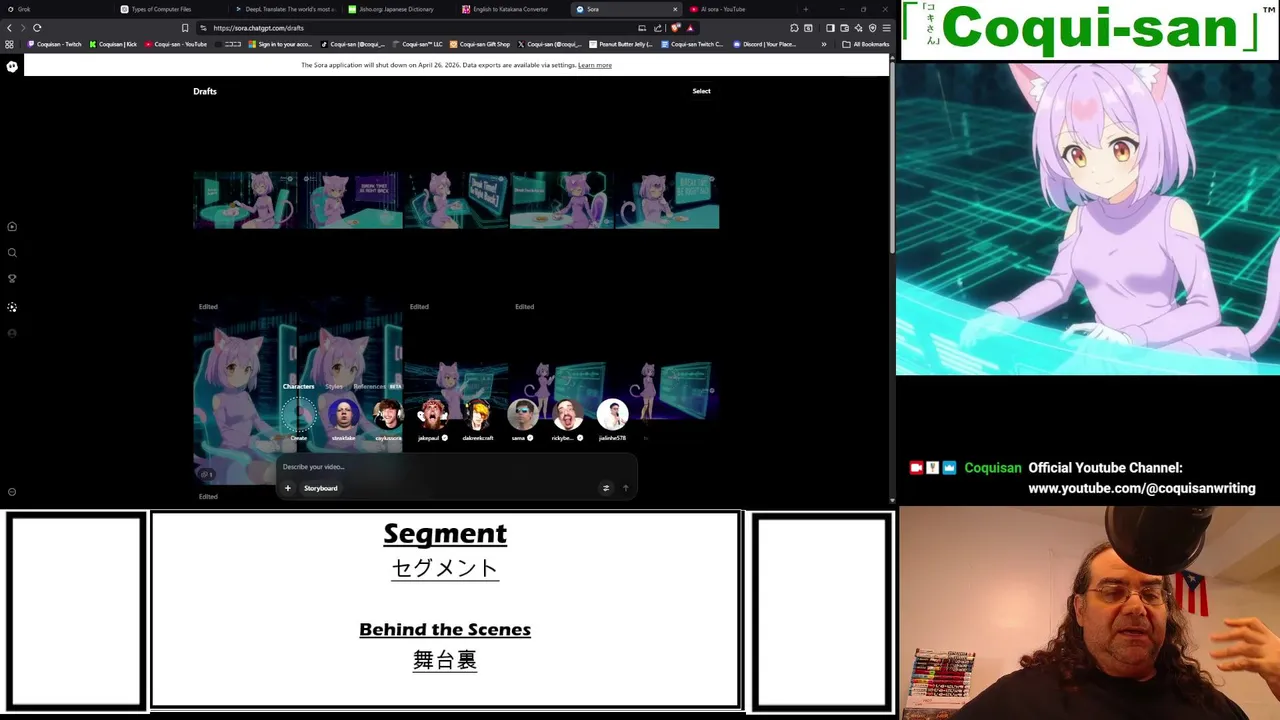This screenshot has width=1280, height=720.
Task: Open the Coqui-san Gift Shop bookmark
Action: (x=480, y=44)
